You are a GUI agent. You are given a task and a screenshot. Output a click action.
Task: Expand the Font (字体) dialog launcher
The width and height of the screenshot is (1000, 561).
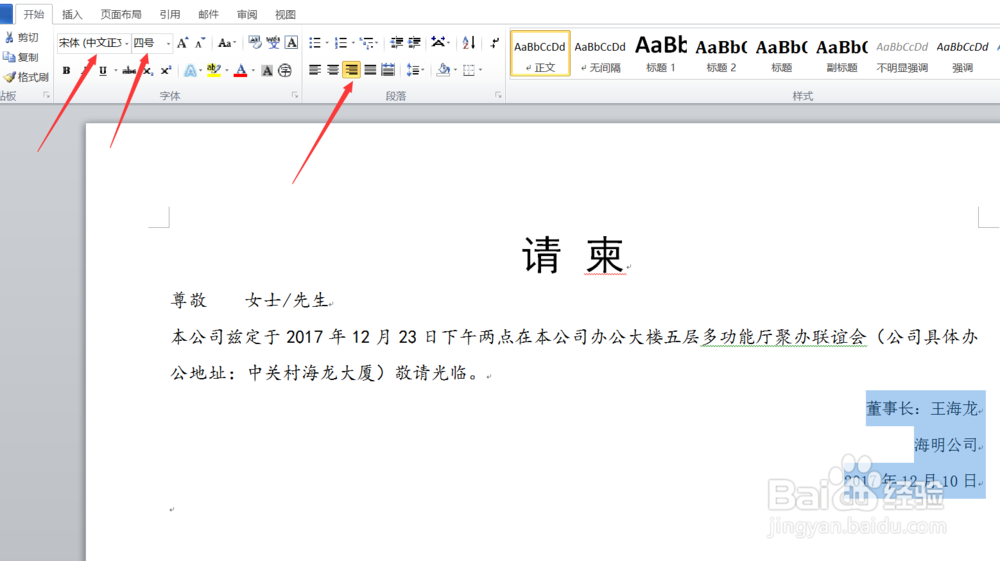tap(295, 95)
